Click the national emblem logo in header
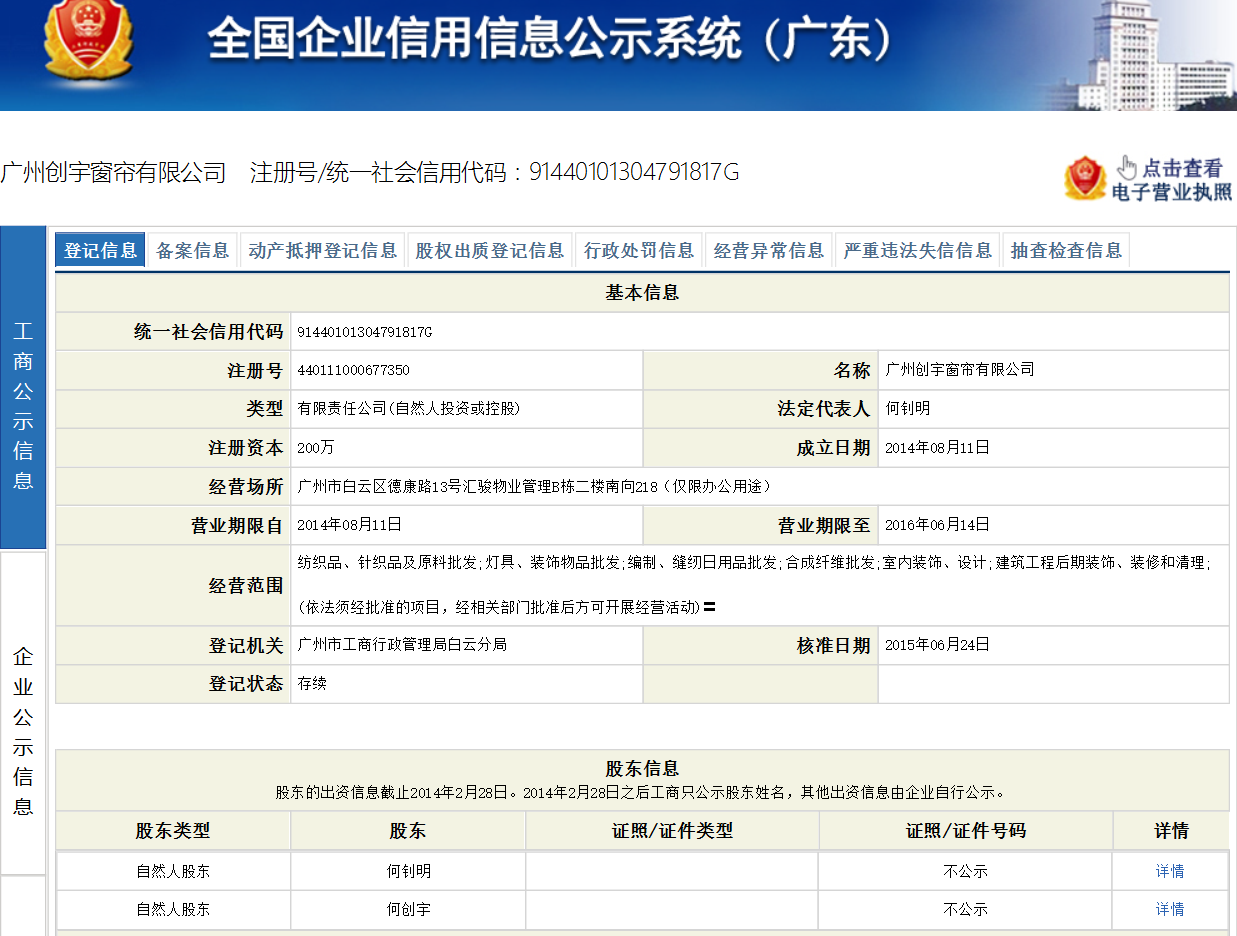The width and height of the screenshot is (1237, 936). coord(88,40)
